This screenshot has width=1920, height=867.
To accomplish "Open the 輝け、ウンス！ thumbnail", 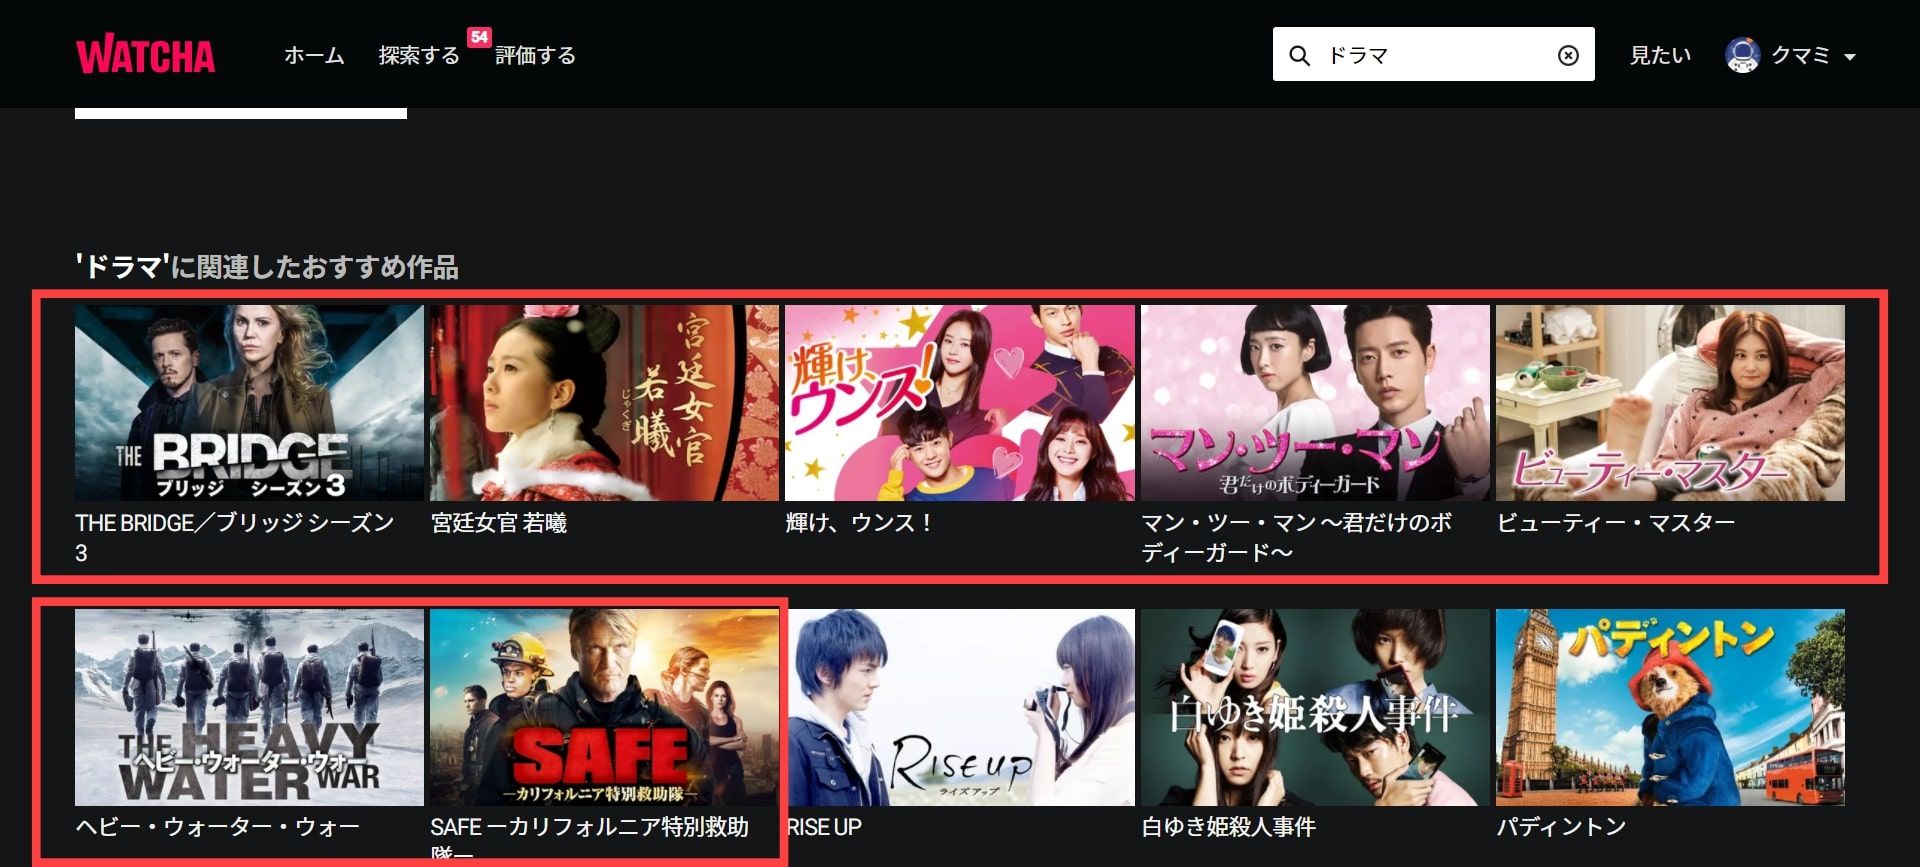I will pos(959,403).
